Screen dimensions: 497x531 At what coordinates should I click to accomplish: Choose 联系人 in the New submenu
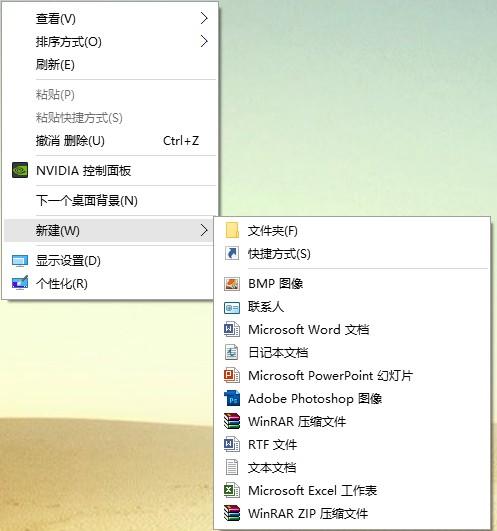(x=352, y=306)
